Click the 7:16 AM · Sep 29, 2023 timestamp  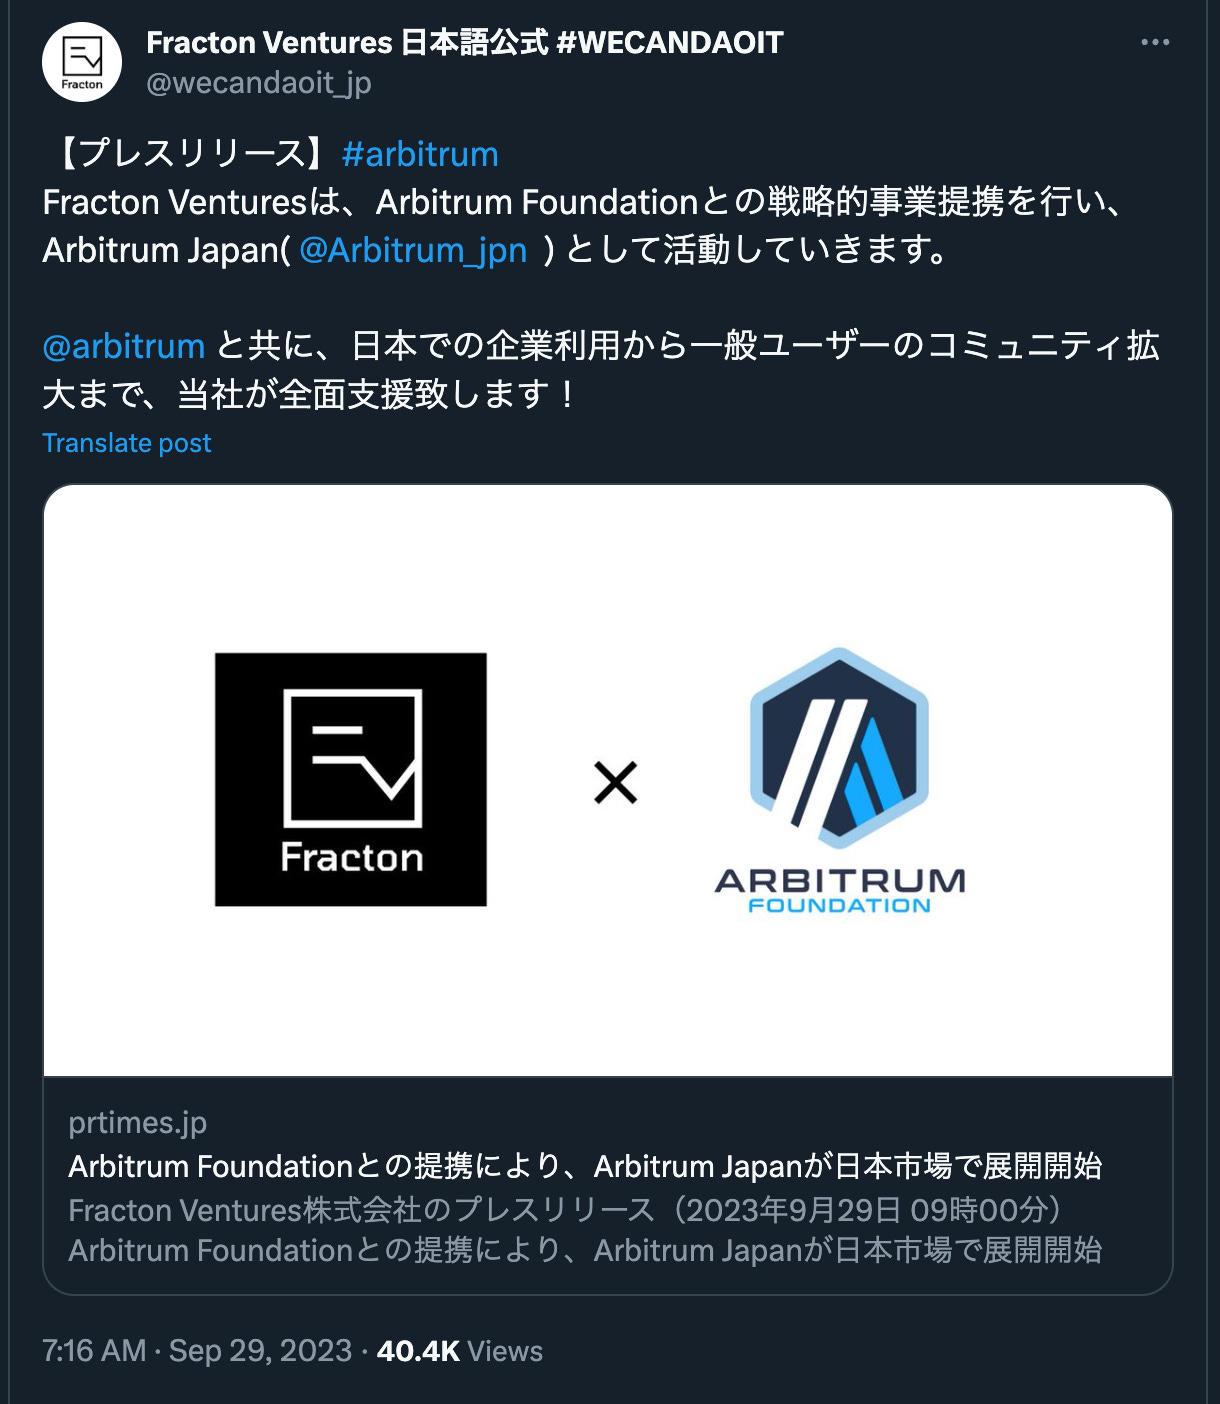[197, 1351]
